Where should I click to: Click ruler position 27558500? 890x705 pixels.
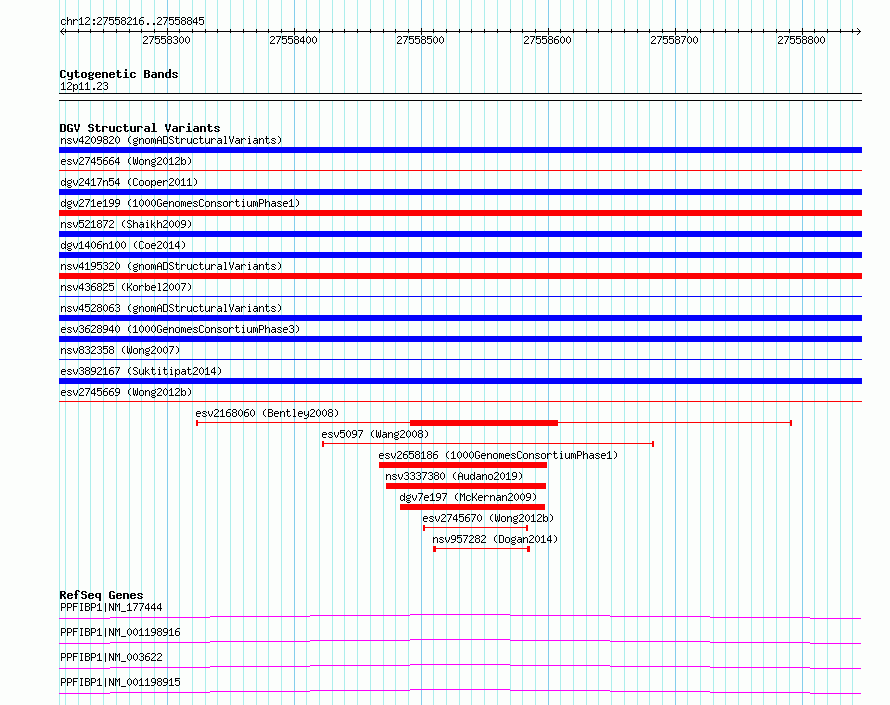(x=421, y=40)
